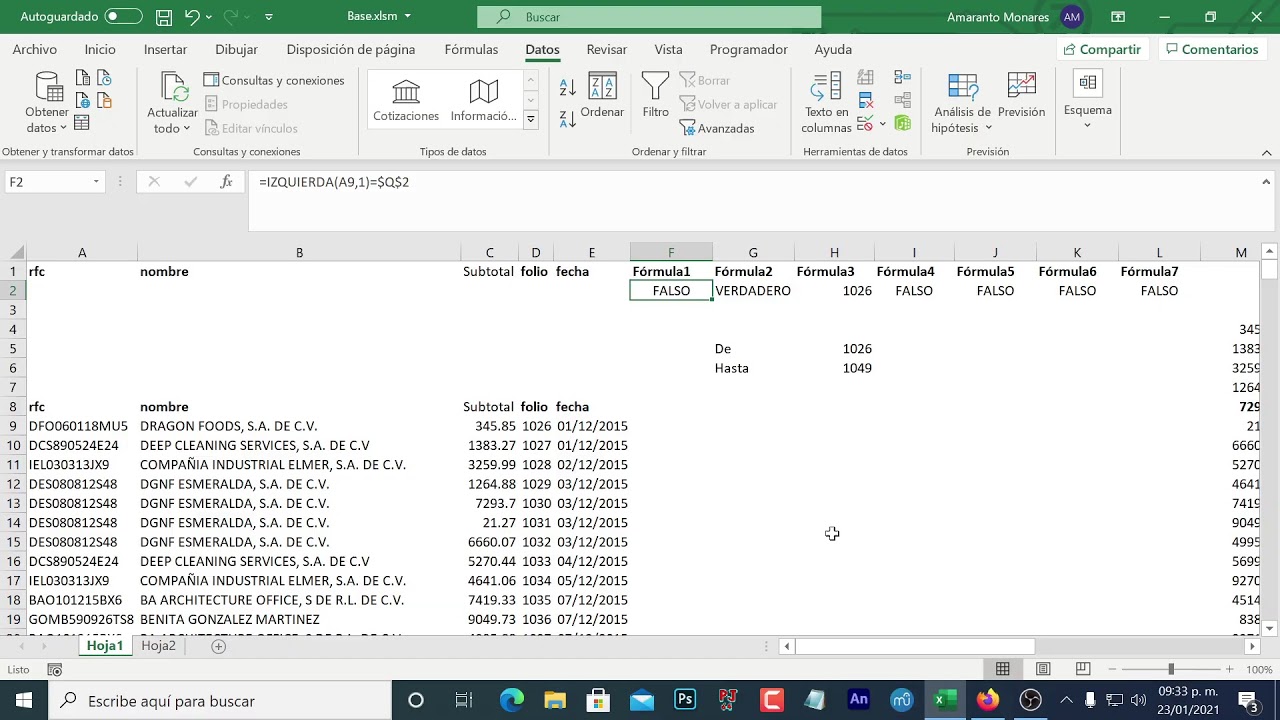Image resolution: width=1280 pixels, height=720 pixels.
Task: Click horizontal scrollbar thumb
Action: click(x=914, y=646)
